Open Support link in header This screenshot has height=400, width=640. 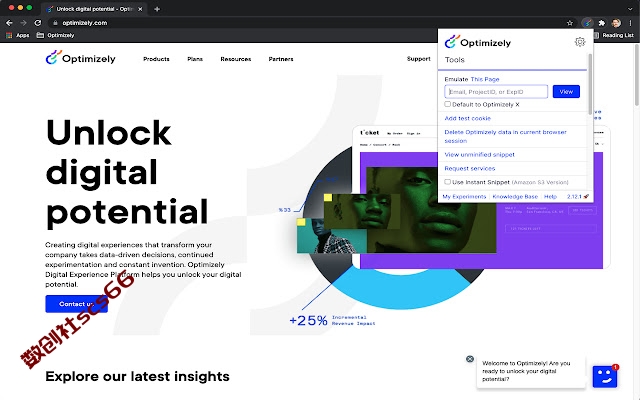418,59
